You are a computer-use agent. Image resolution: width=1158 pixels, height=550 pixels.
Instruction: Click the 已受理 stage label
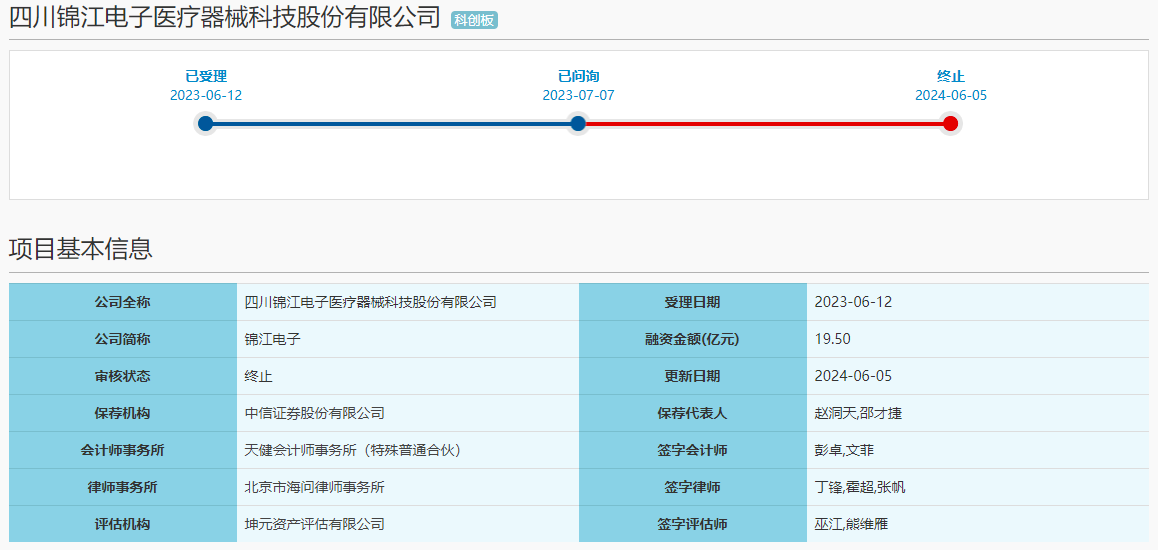(206, 76)
